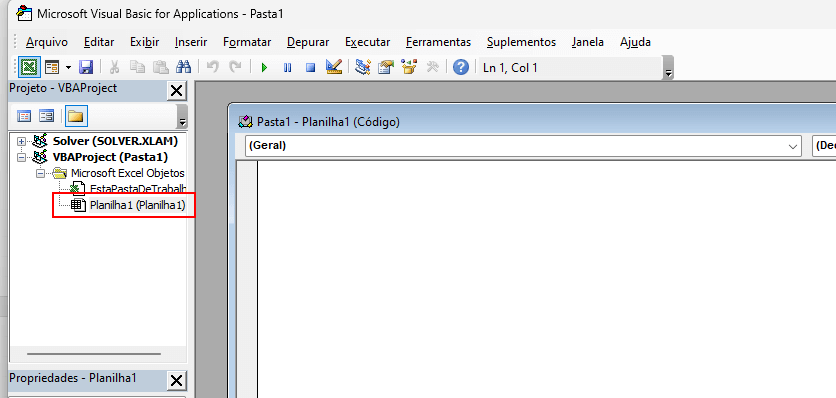Expand the Solver (SOLVER.XLAM) project node
This screenshot has width=836, height=398.
(x=21, y=141)
